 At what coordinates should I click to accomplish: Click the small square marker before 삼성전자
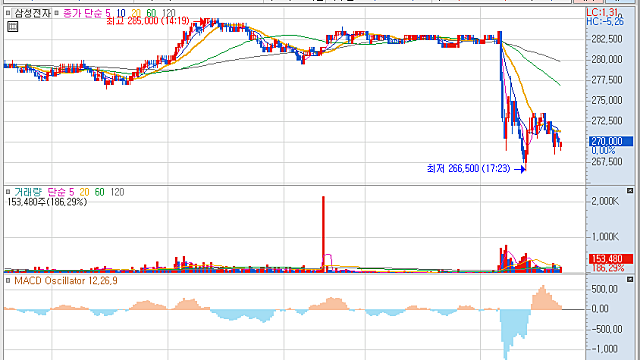[8, 13]
